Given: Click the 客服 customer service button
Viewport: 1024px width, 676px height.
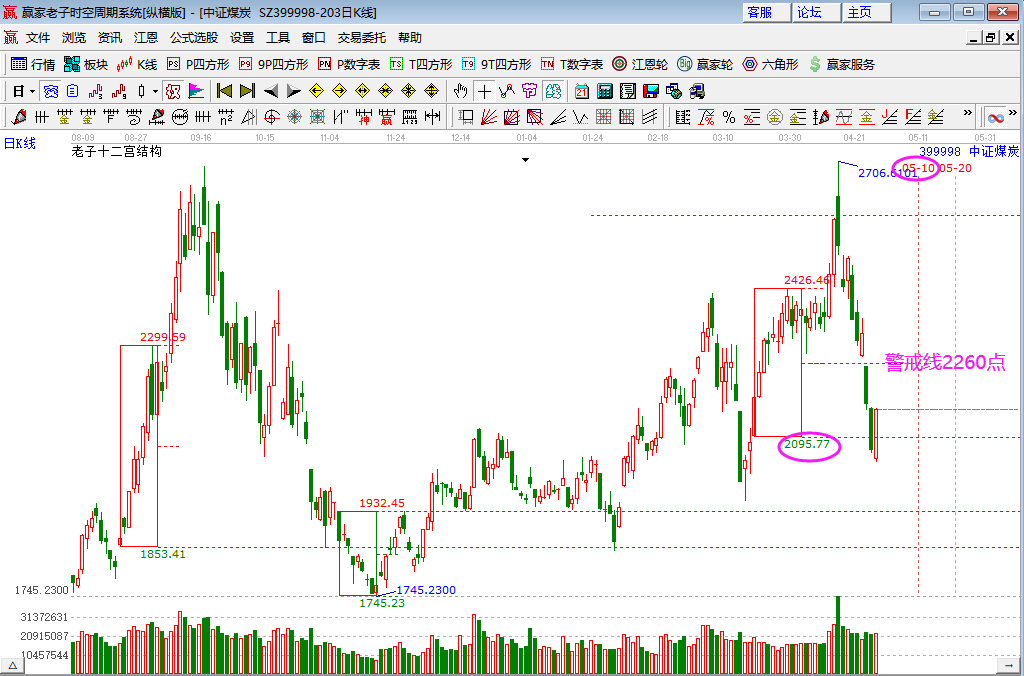Looking at the screenshot, I should [767, 12].
